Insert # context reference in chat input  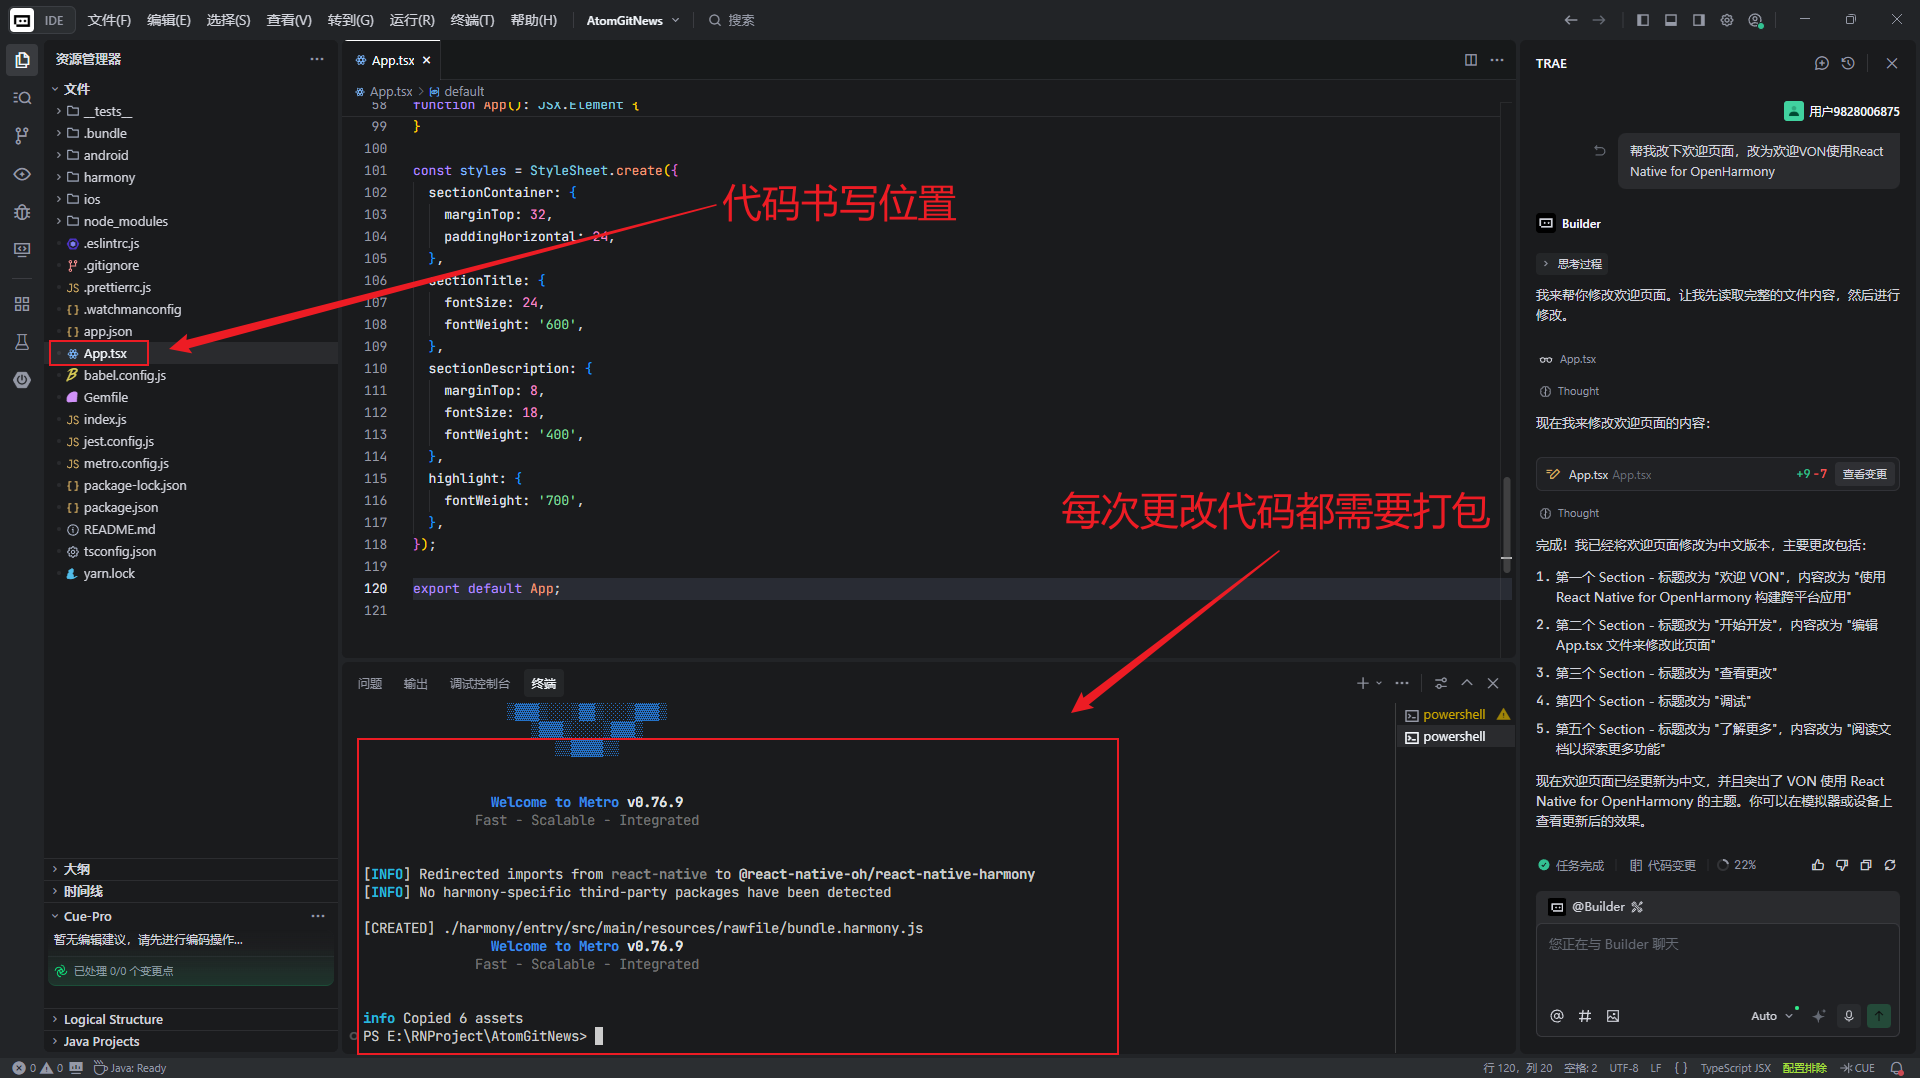(x=1585, y=1016)
